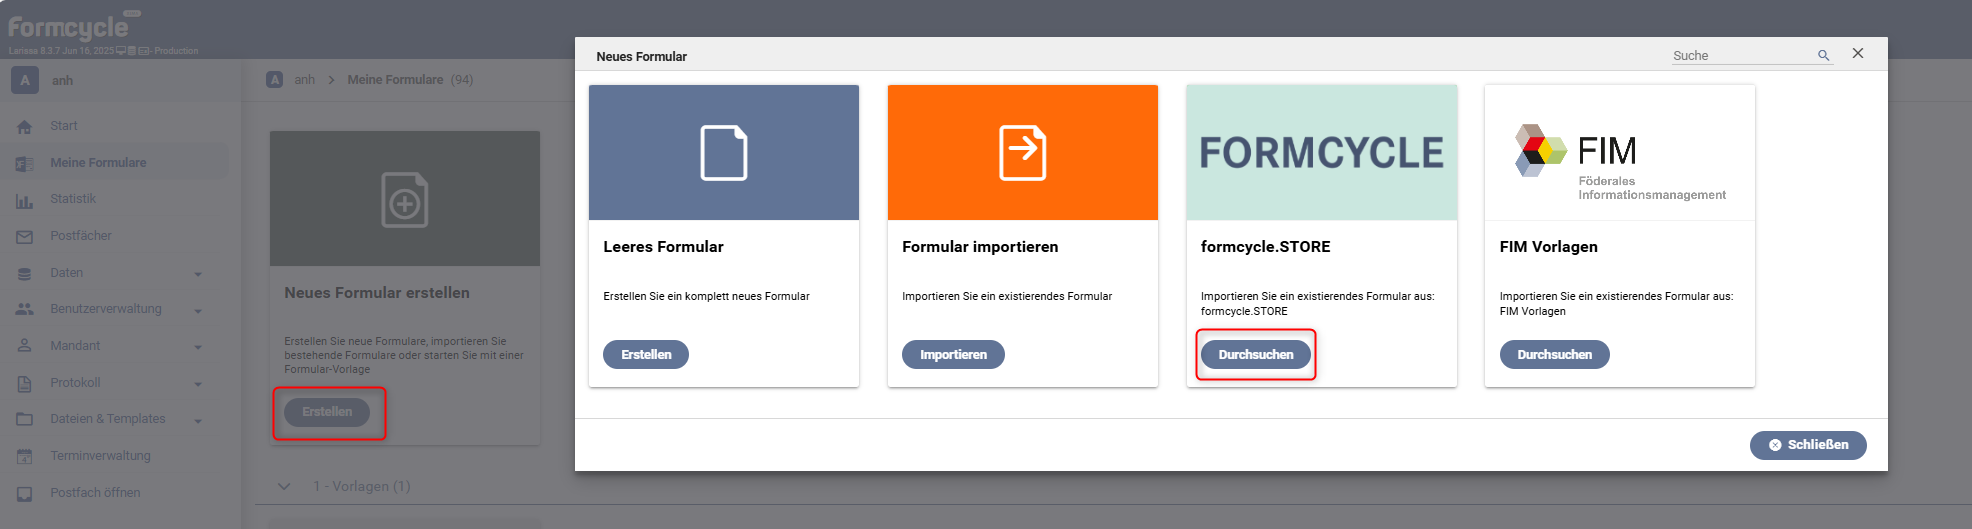The image size is (1972, 529).
Task: Expand the Daten submenu arrow
Action: click(x=198, y=274)
